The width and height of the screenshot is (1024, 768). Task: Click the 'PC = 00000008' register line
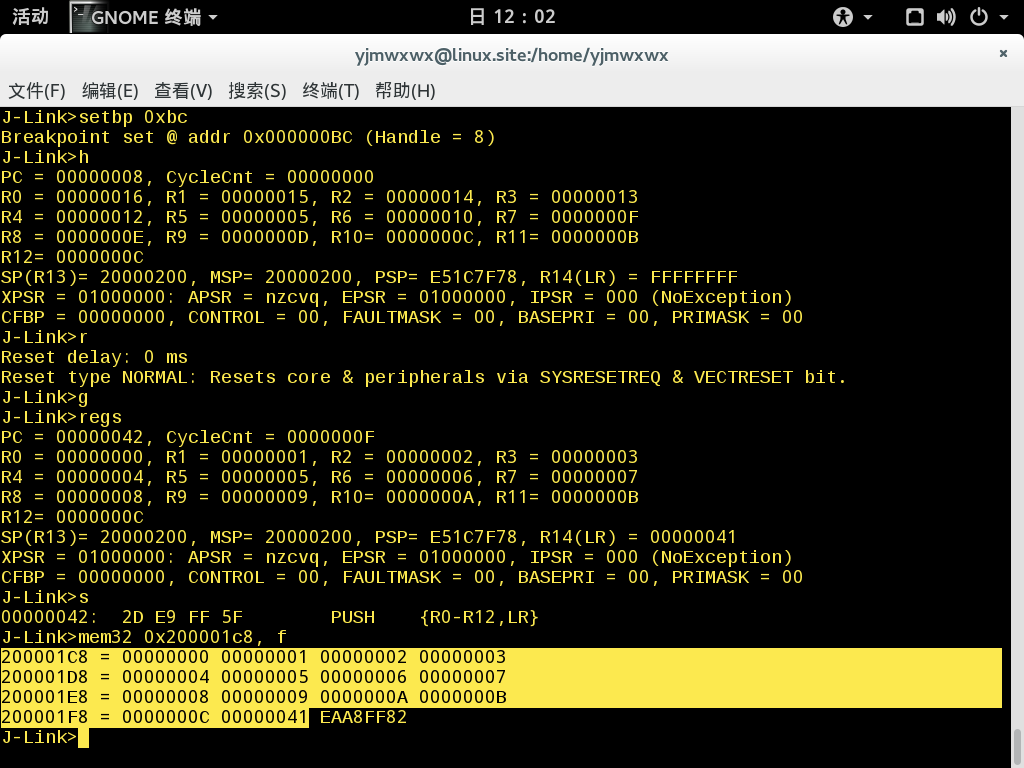tap(187, 177)
